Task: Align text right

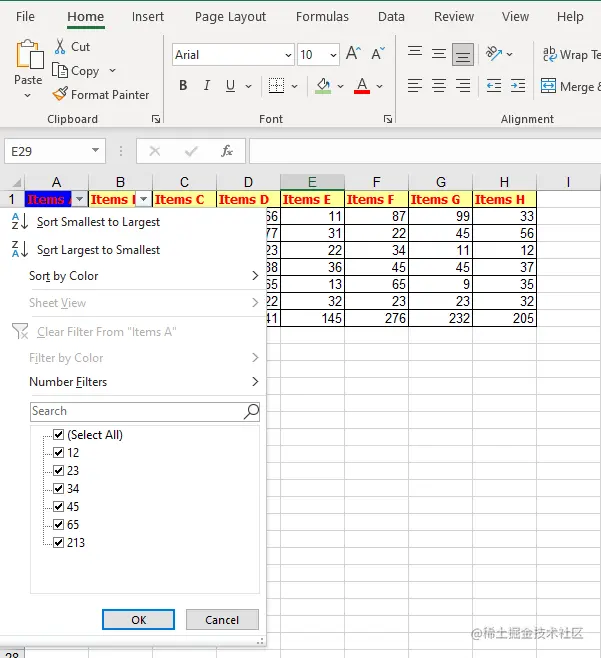Action: (463, 86)
